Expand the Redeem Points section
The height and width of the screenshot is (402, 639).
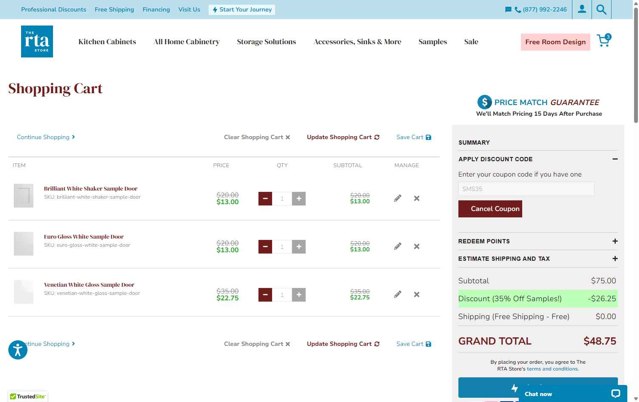(615, 241)
